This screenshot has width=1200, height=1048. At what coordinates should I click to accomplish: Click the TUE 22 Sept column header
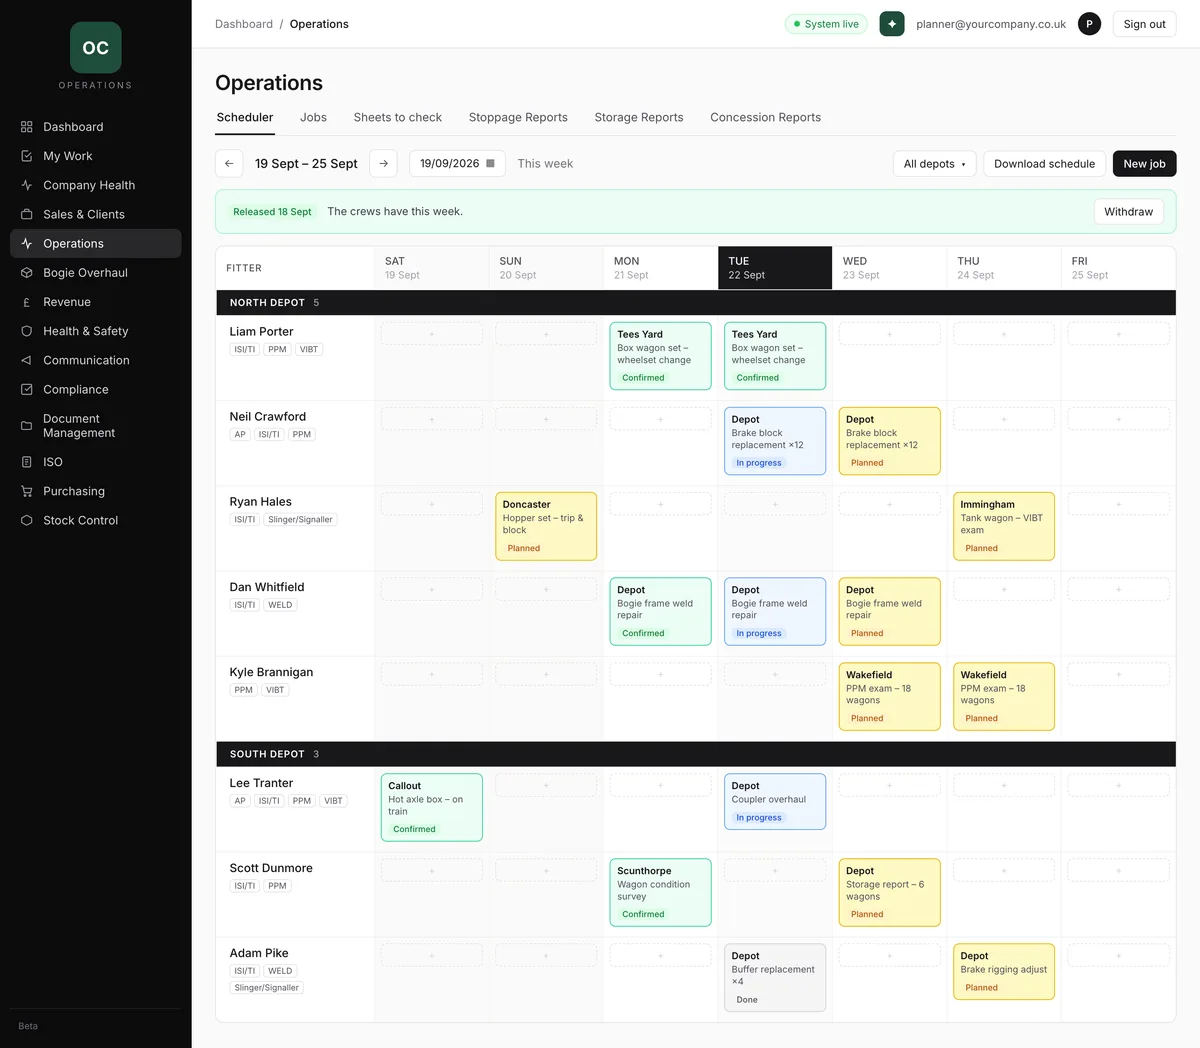(x=775, y=268)
